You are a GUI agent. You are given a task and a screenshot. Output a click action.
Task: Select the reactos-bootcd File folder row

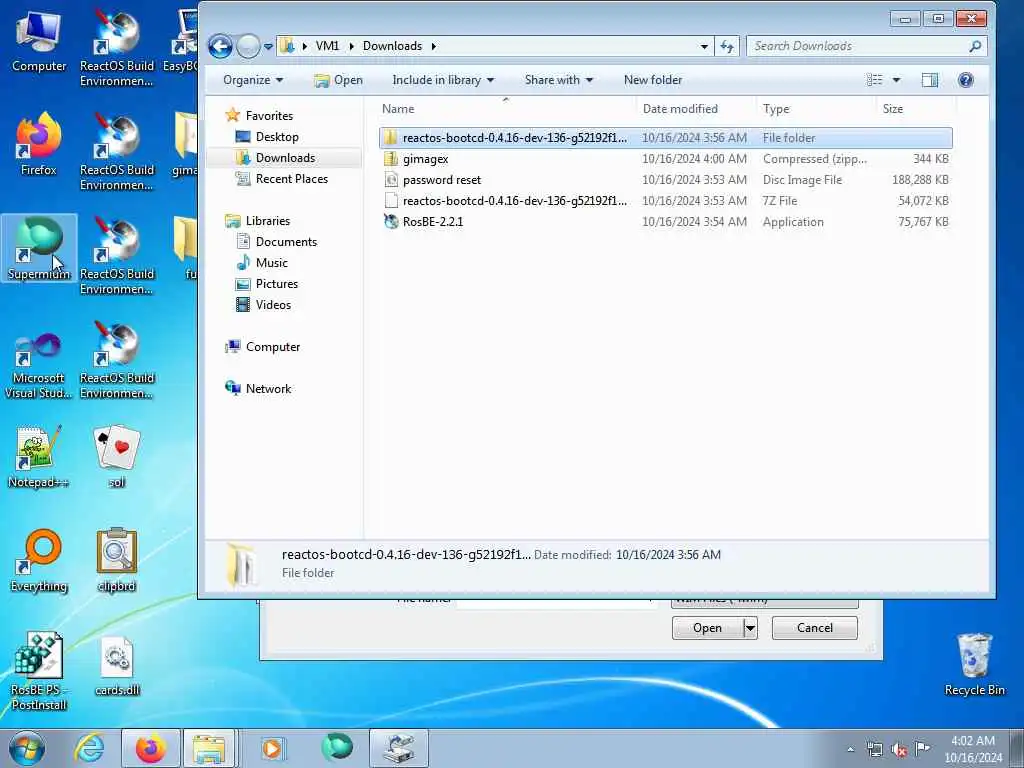click(x=665, y=138)
